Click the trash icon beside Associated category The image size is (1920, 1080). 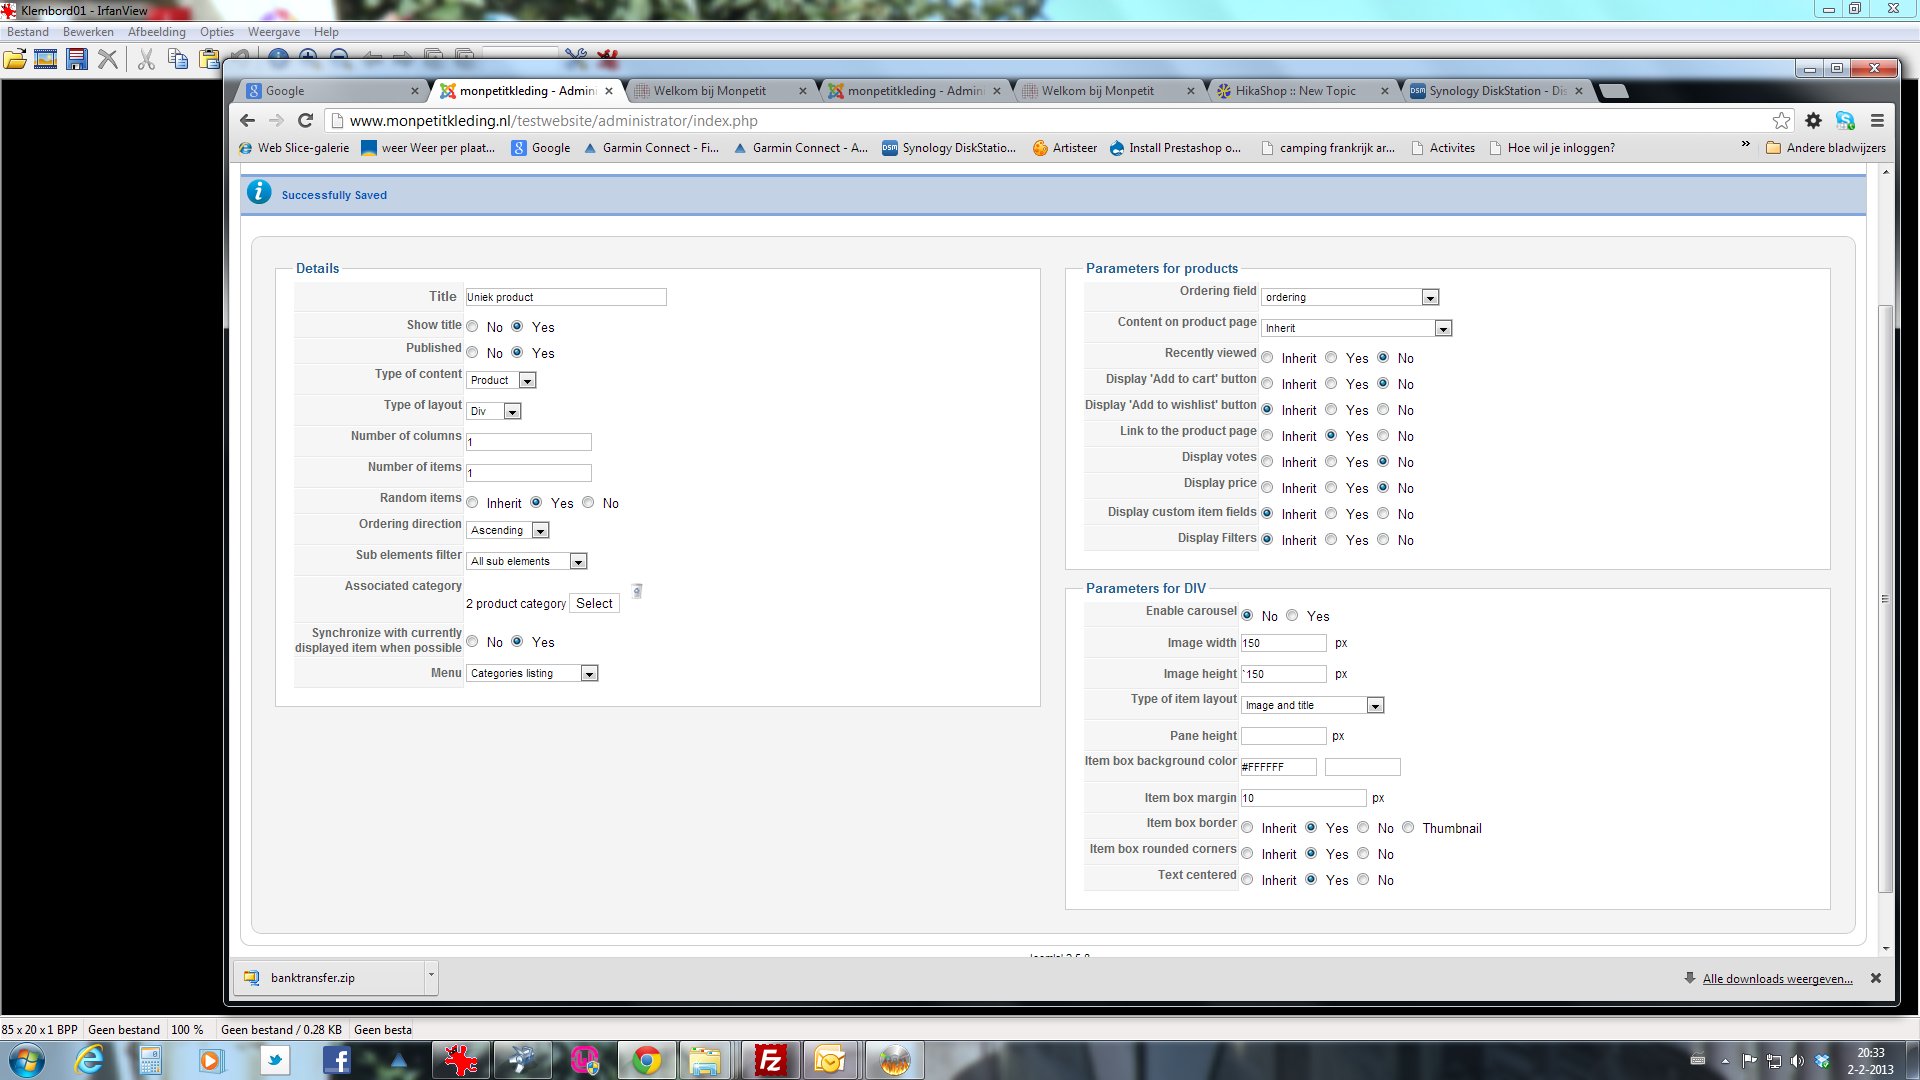coord(637,591)
